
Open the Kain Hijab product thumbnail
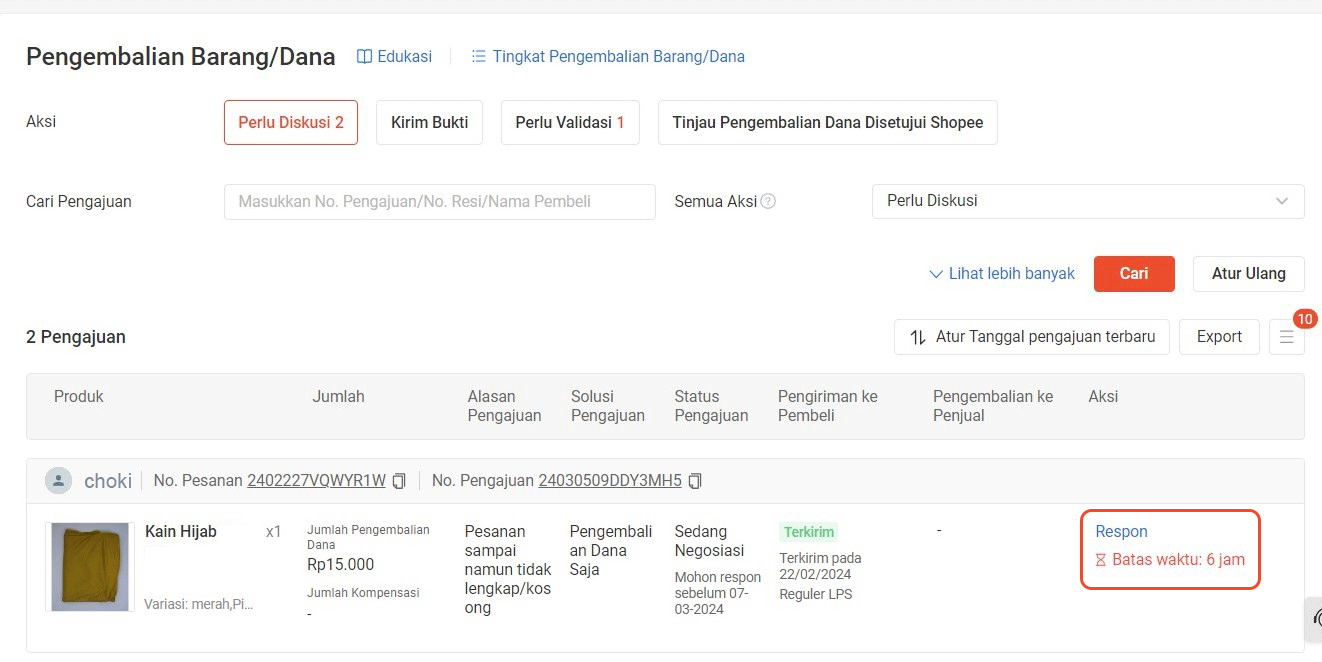89,566
